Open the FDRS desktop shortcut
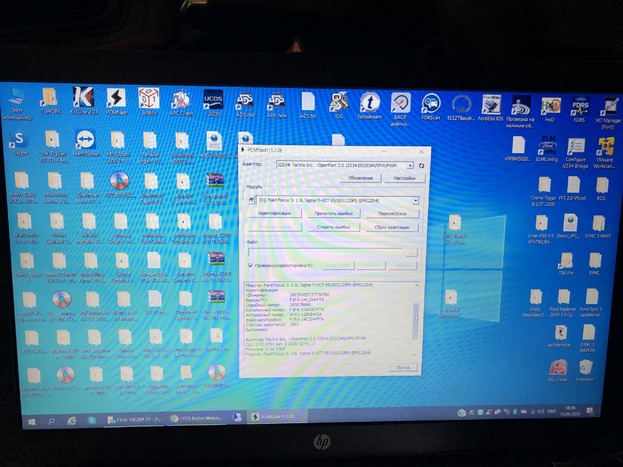623x467 pixels. tap(579, 106)
